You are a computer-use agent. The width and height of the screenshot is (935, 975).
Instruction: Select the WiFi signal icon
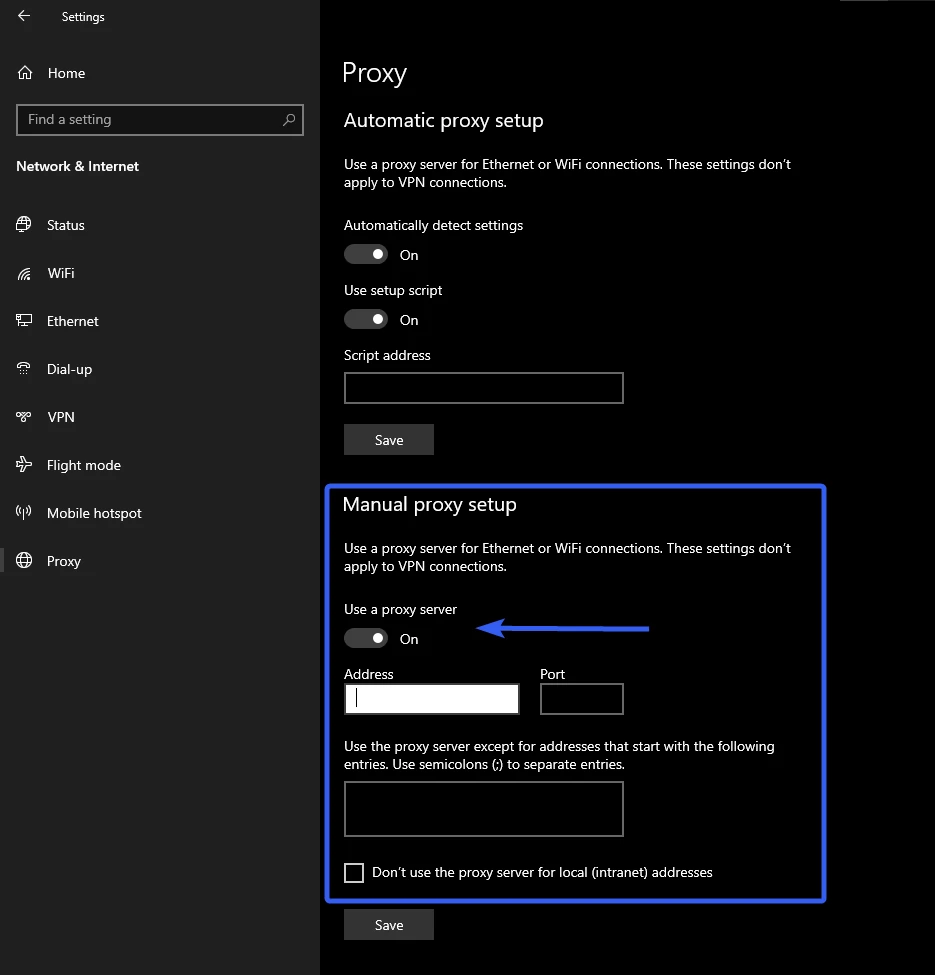25,273
